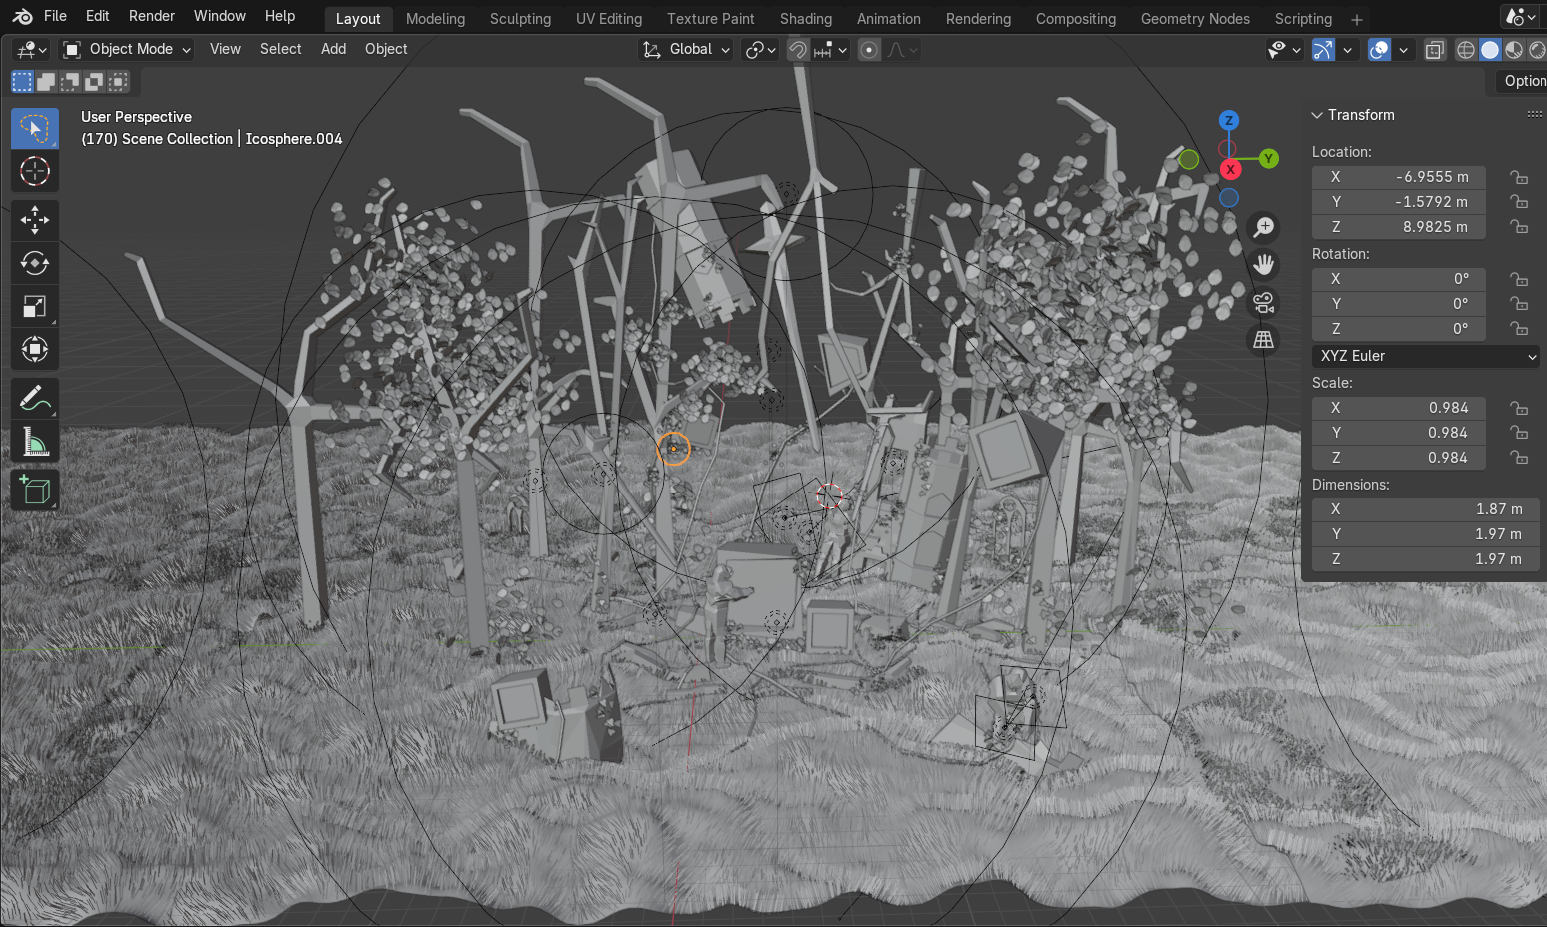Image resolution: width=1547 pixels, height=927 pixels.
Task: Toggle camera view icon
Action: (1264, 302)
